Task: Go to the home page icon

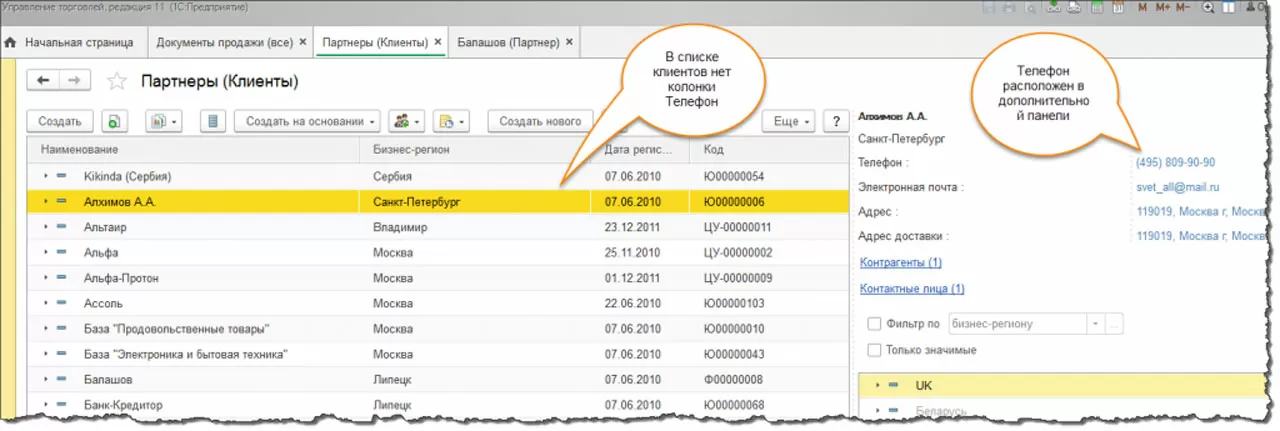Action: [x=10, y=43]
